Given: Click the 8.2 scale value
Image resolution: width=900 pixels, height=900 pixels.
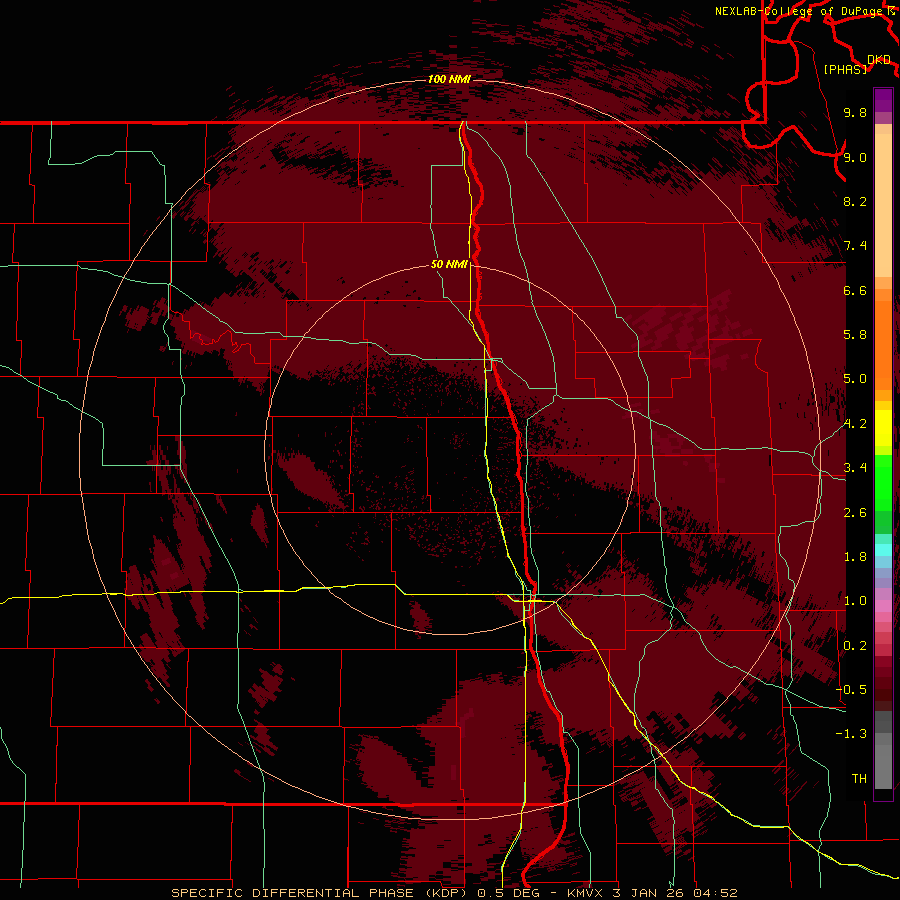Looking at the screenshot, I should 855,201.
